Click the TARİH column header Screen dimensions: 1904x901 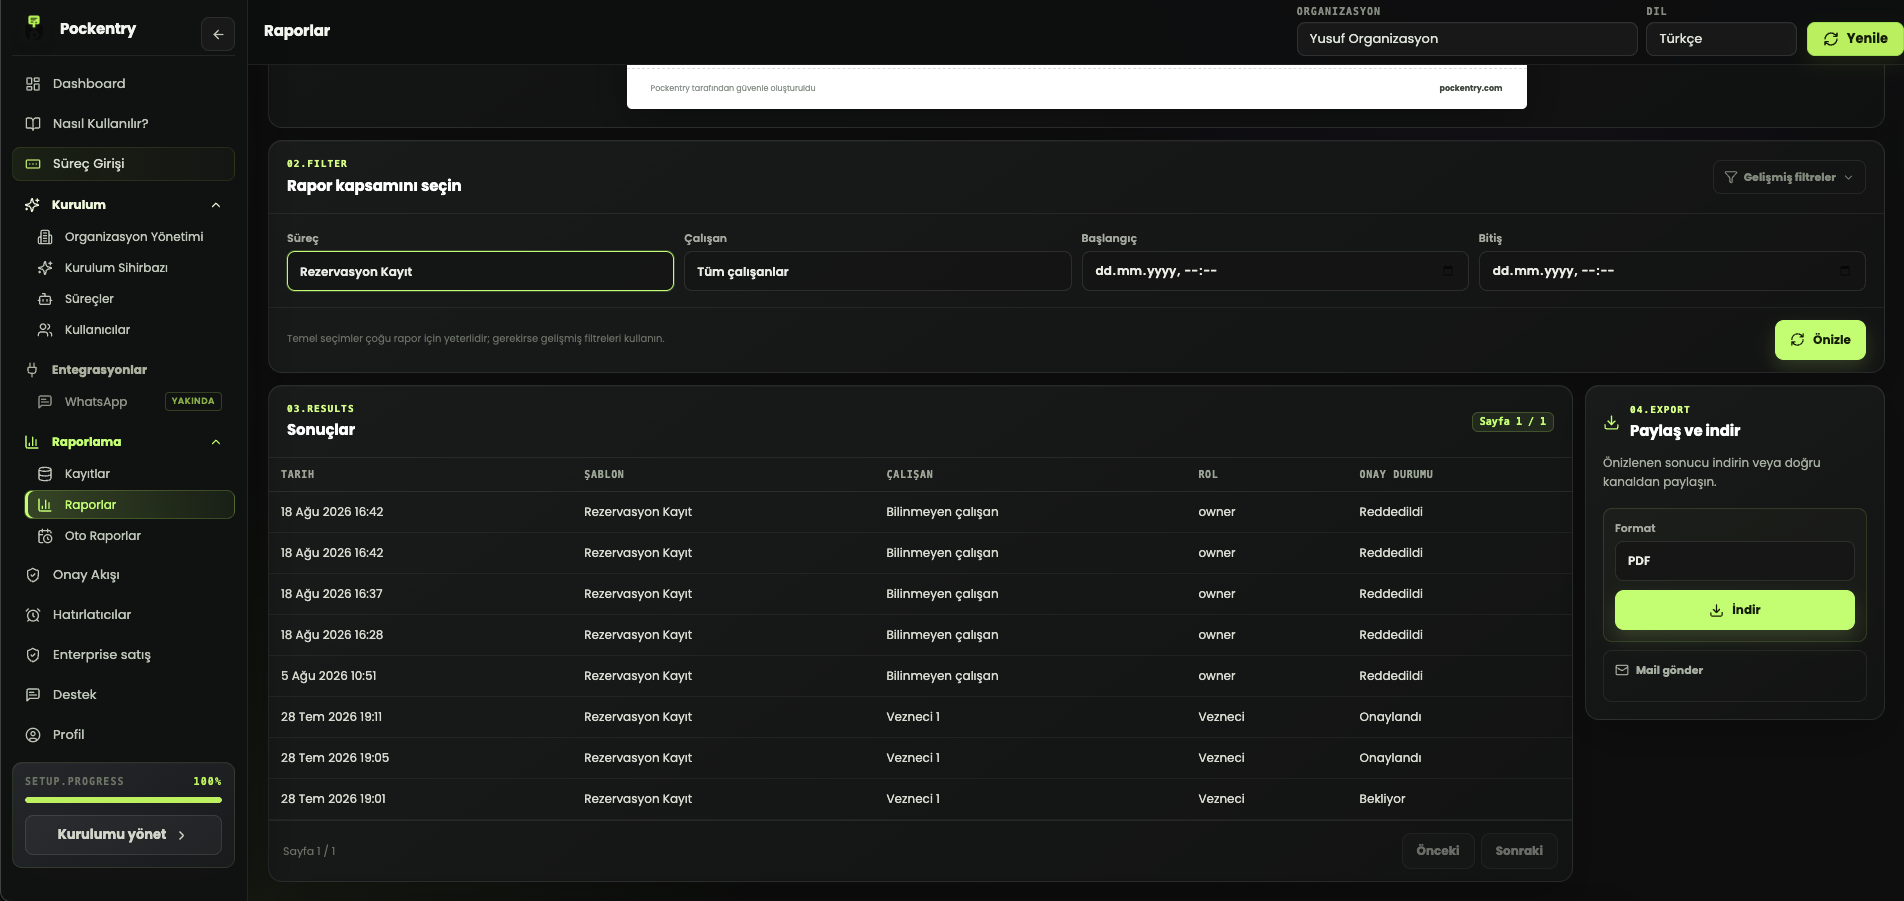297,475
